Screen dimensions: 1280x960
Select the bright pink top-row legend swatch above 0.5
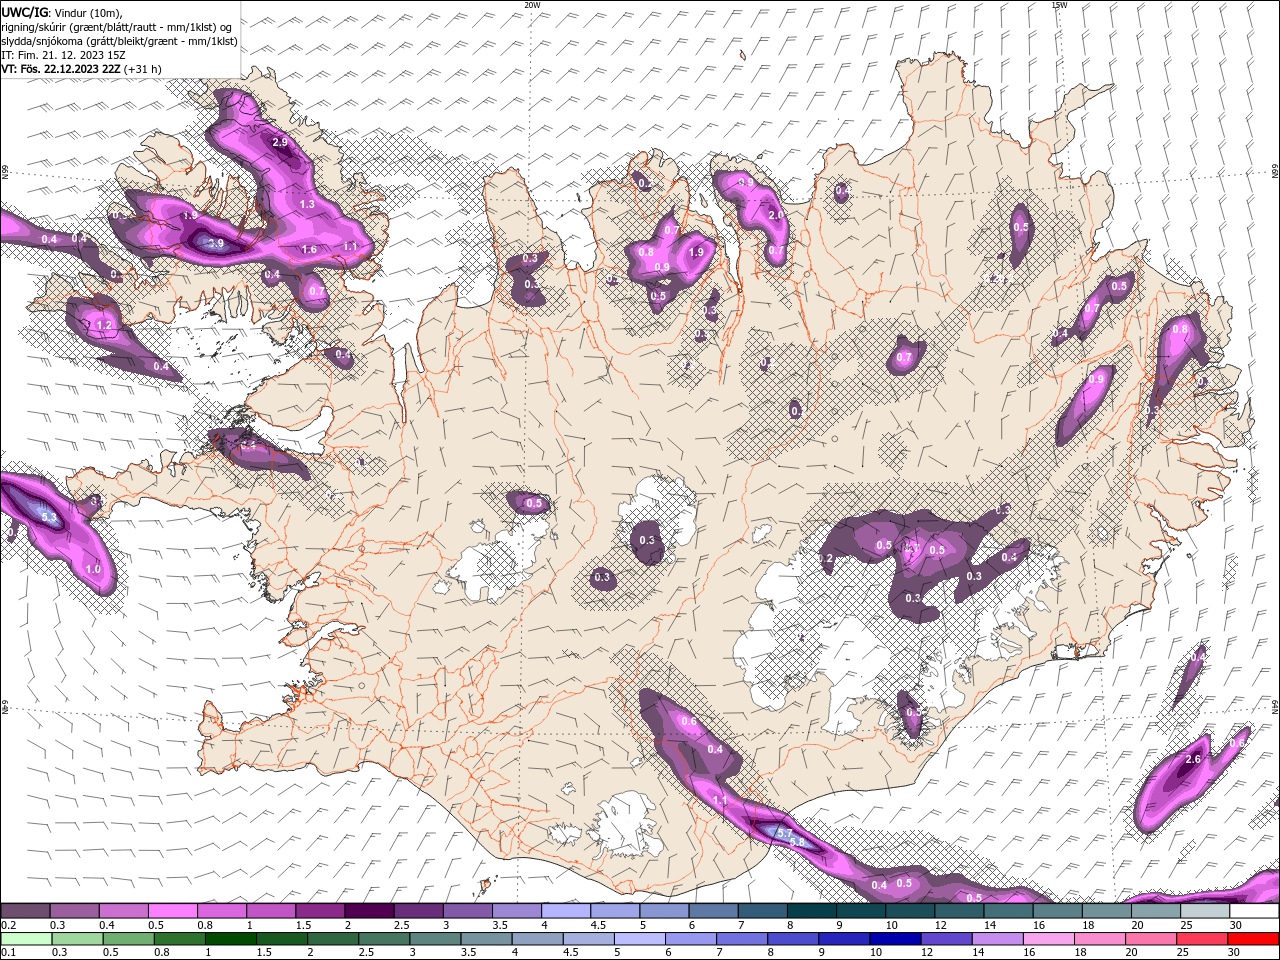(x=172, y=911)
